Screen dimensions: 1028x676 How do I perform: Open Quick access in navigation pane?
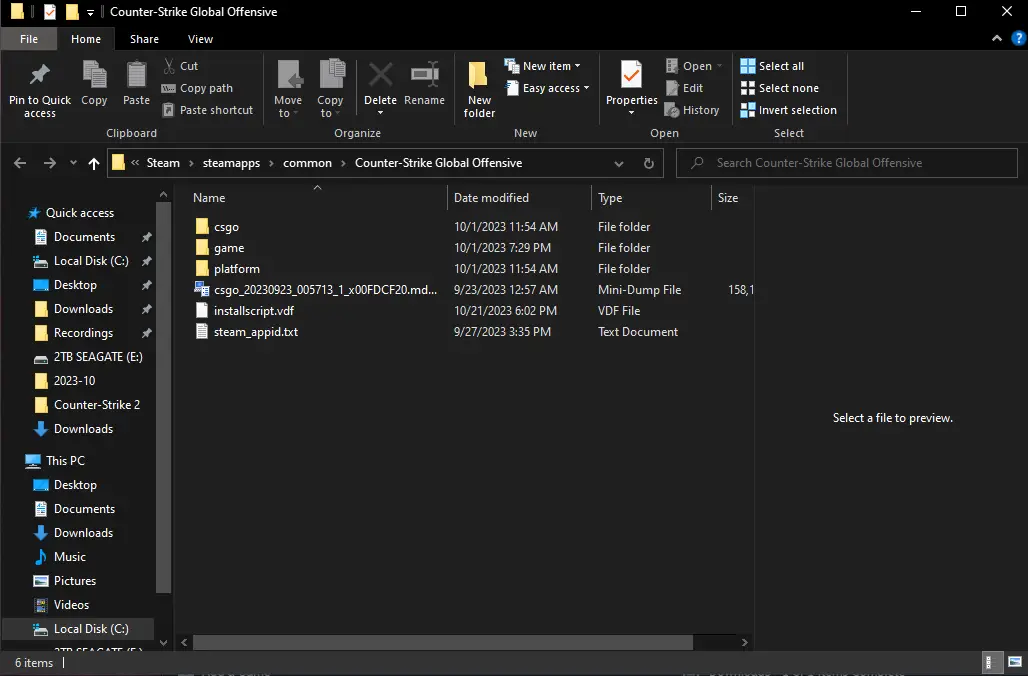point(79,212)
